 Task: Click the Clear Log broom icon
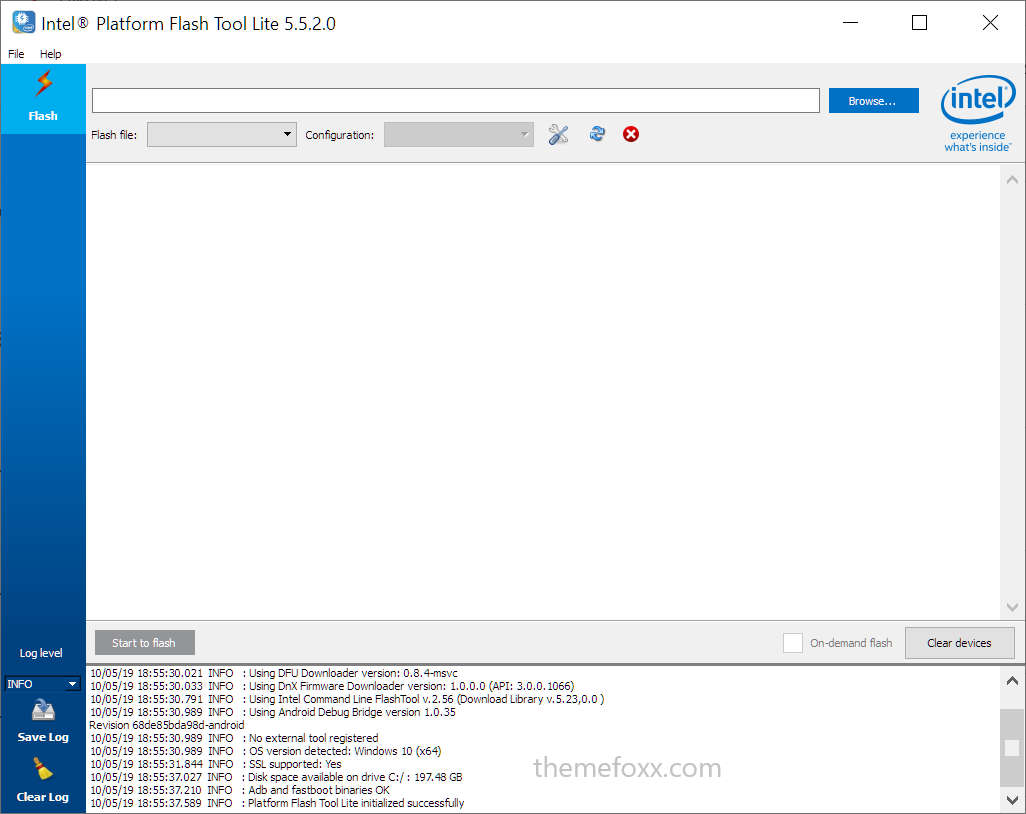coord(43,770)
